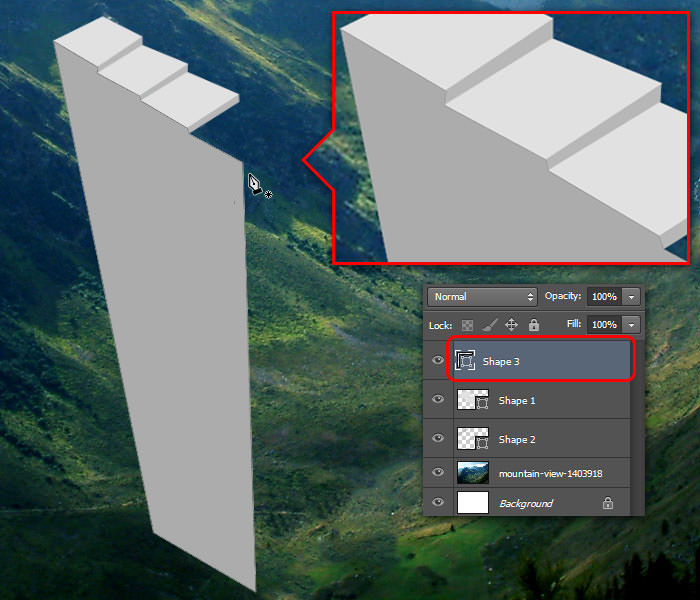
Task: Select the Shape 2 layer thumbnail
Action: 473,438
